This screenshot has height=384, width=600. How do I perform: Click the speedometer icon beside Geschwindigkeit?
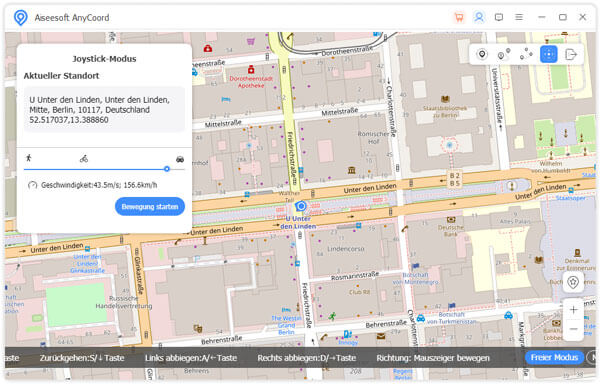(33, 185)
